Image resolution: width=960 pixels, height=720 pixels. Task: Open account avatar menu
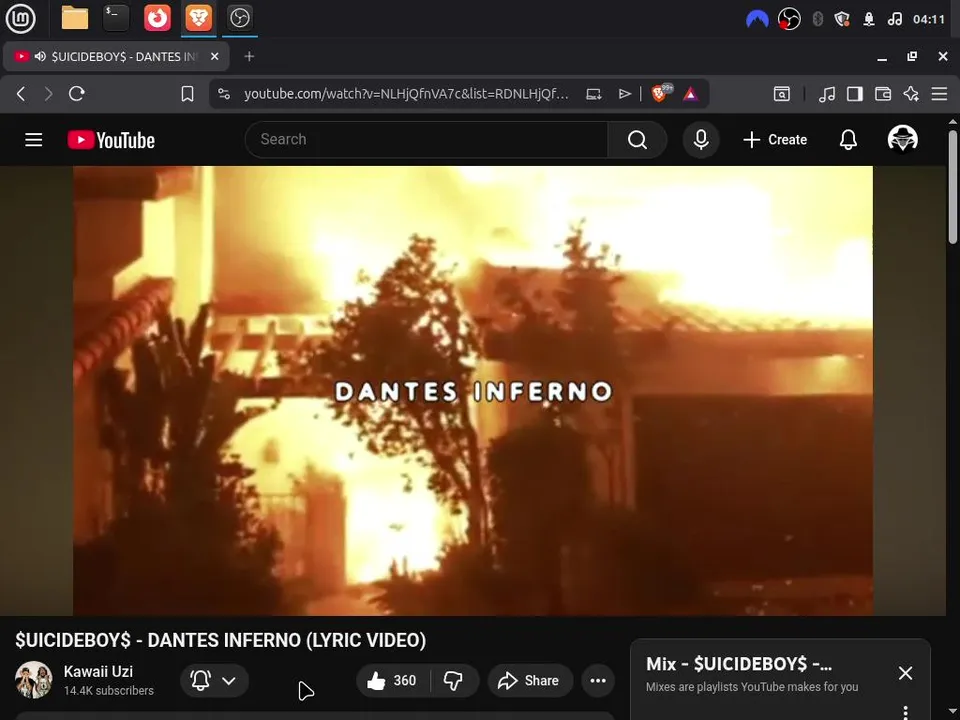coord(902,139)
